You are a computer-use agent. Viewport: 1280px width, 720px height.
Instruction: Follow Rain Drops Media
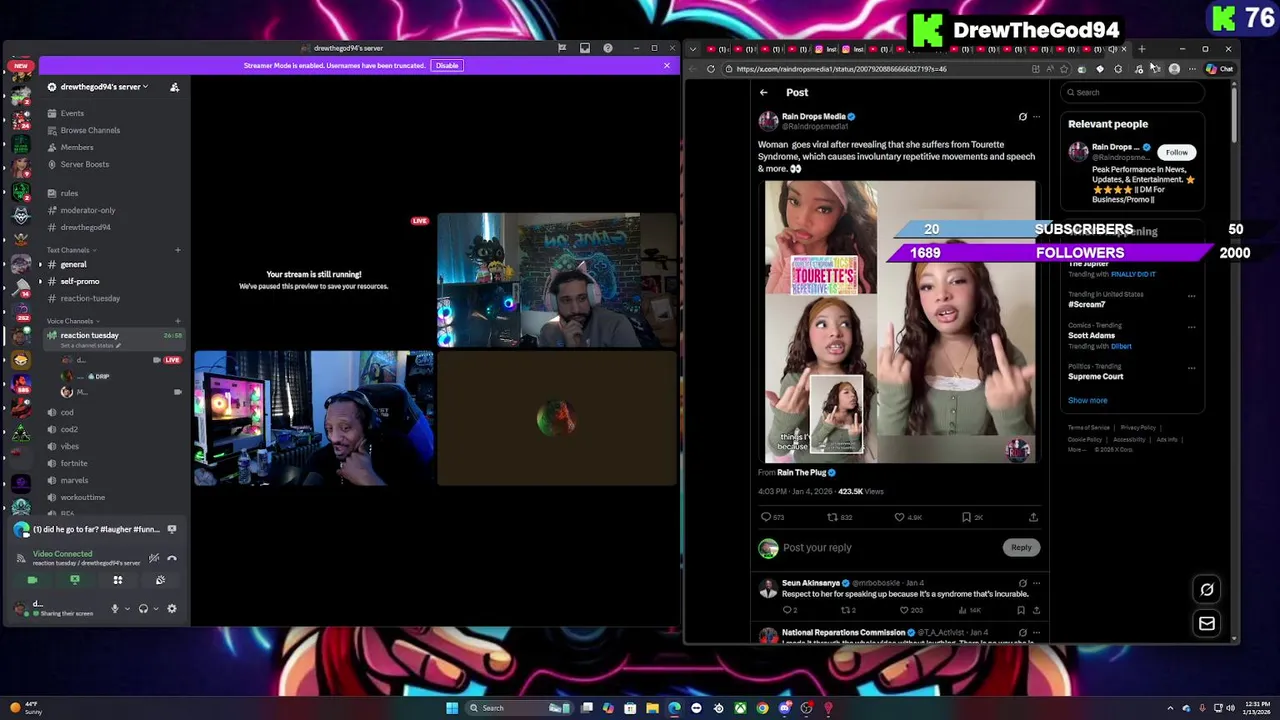pos(1177,152)
